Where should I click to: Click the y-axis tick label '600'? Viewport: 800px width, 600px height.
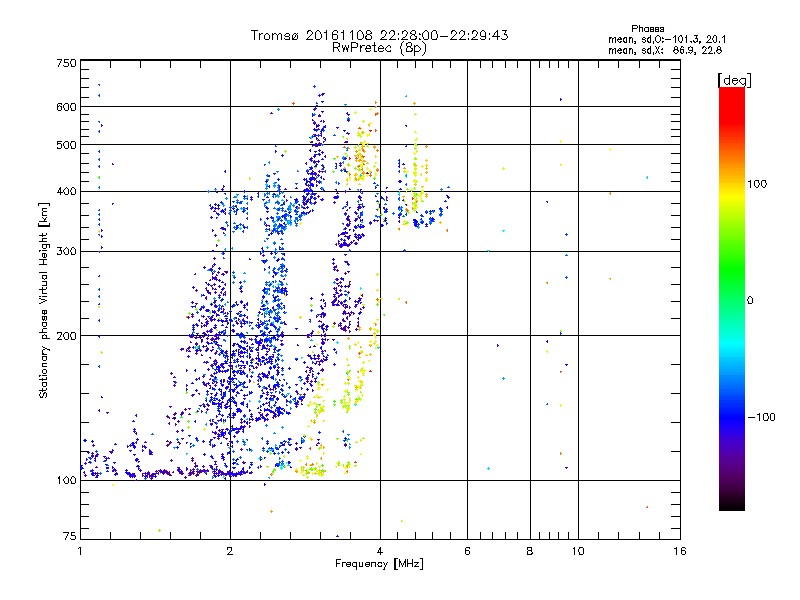tap(66, 107)
